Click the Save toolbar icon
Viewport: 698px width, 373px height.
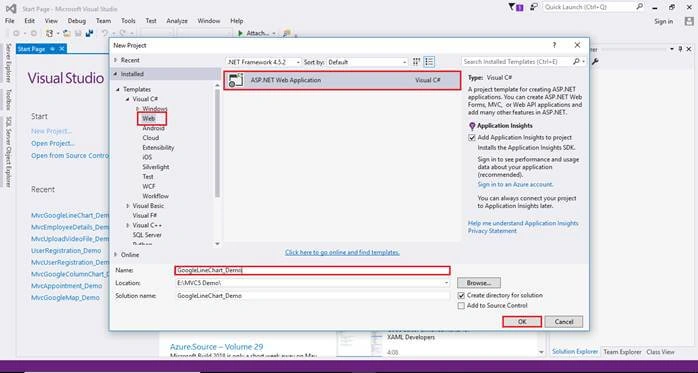78,33
